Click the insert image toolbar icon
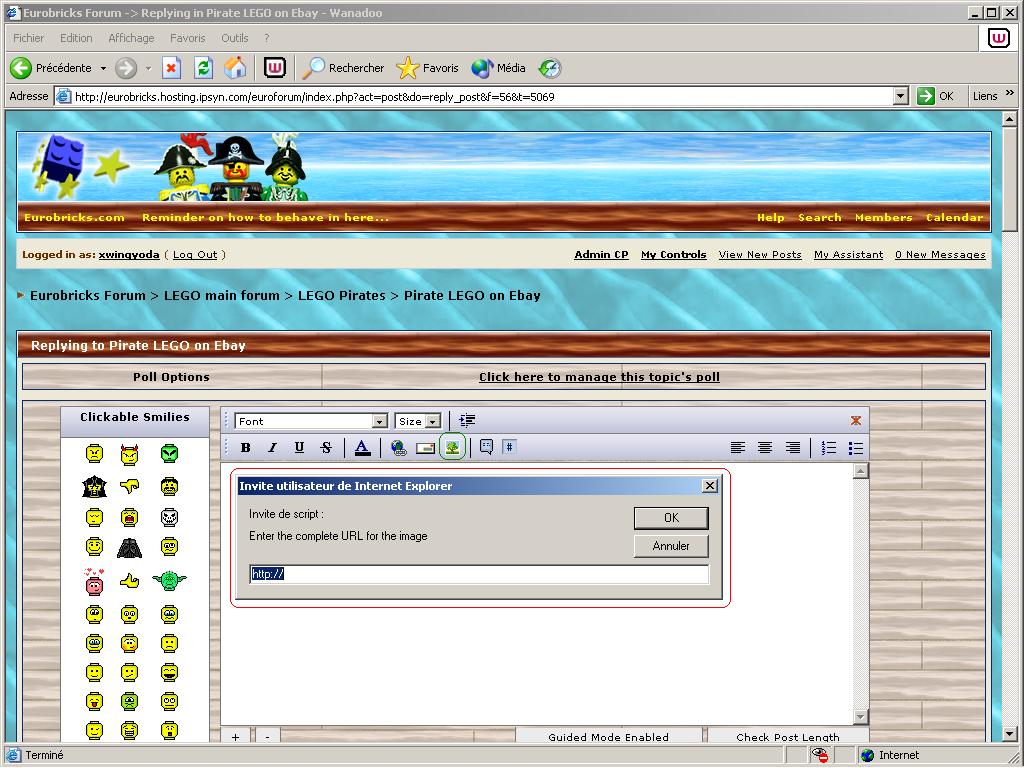The width and height of the screenshot is (1024, 768). (x=452, y=448)
